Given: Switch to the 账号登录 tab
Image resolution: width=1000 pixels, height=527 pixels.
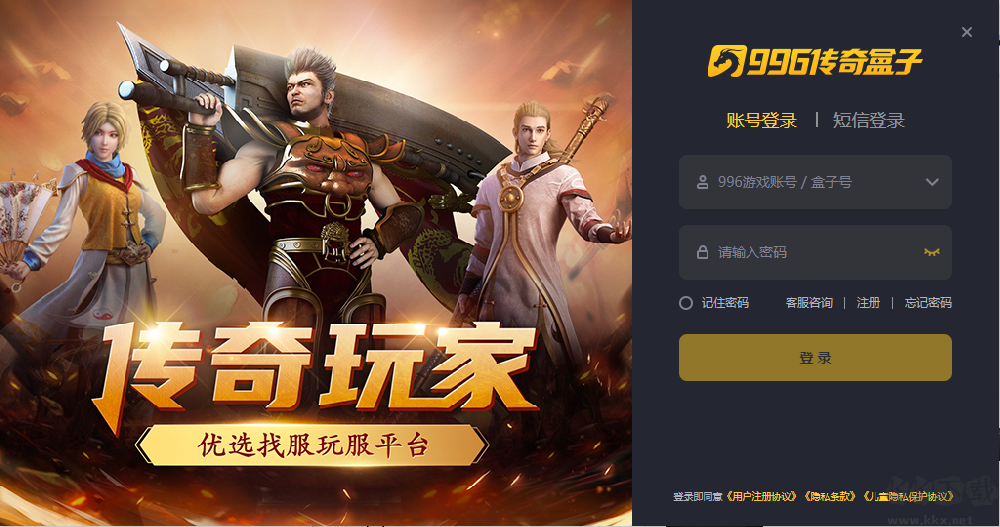Looking at the screenshot, I should click(761, 120).
